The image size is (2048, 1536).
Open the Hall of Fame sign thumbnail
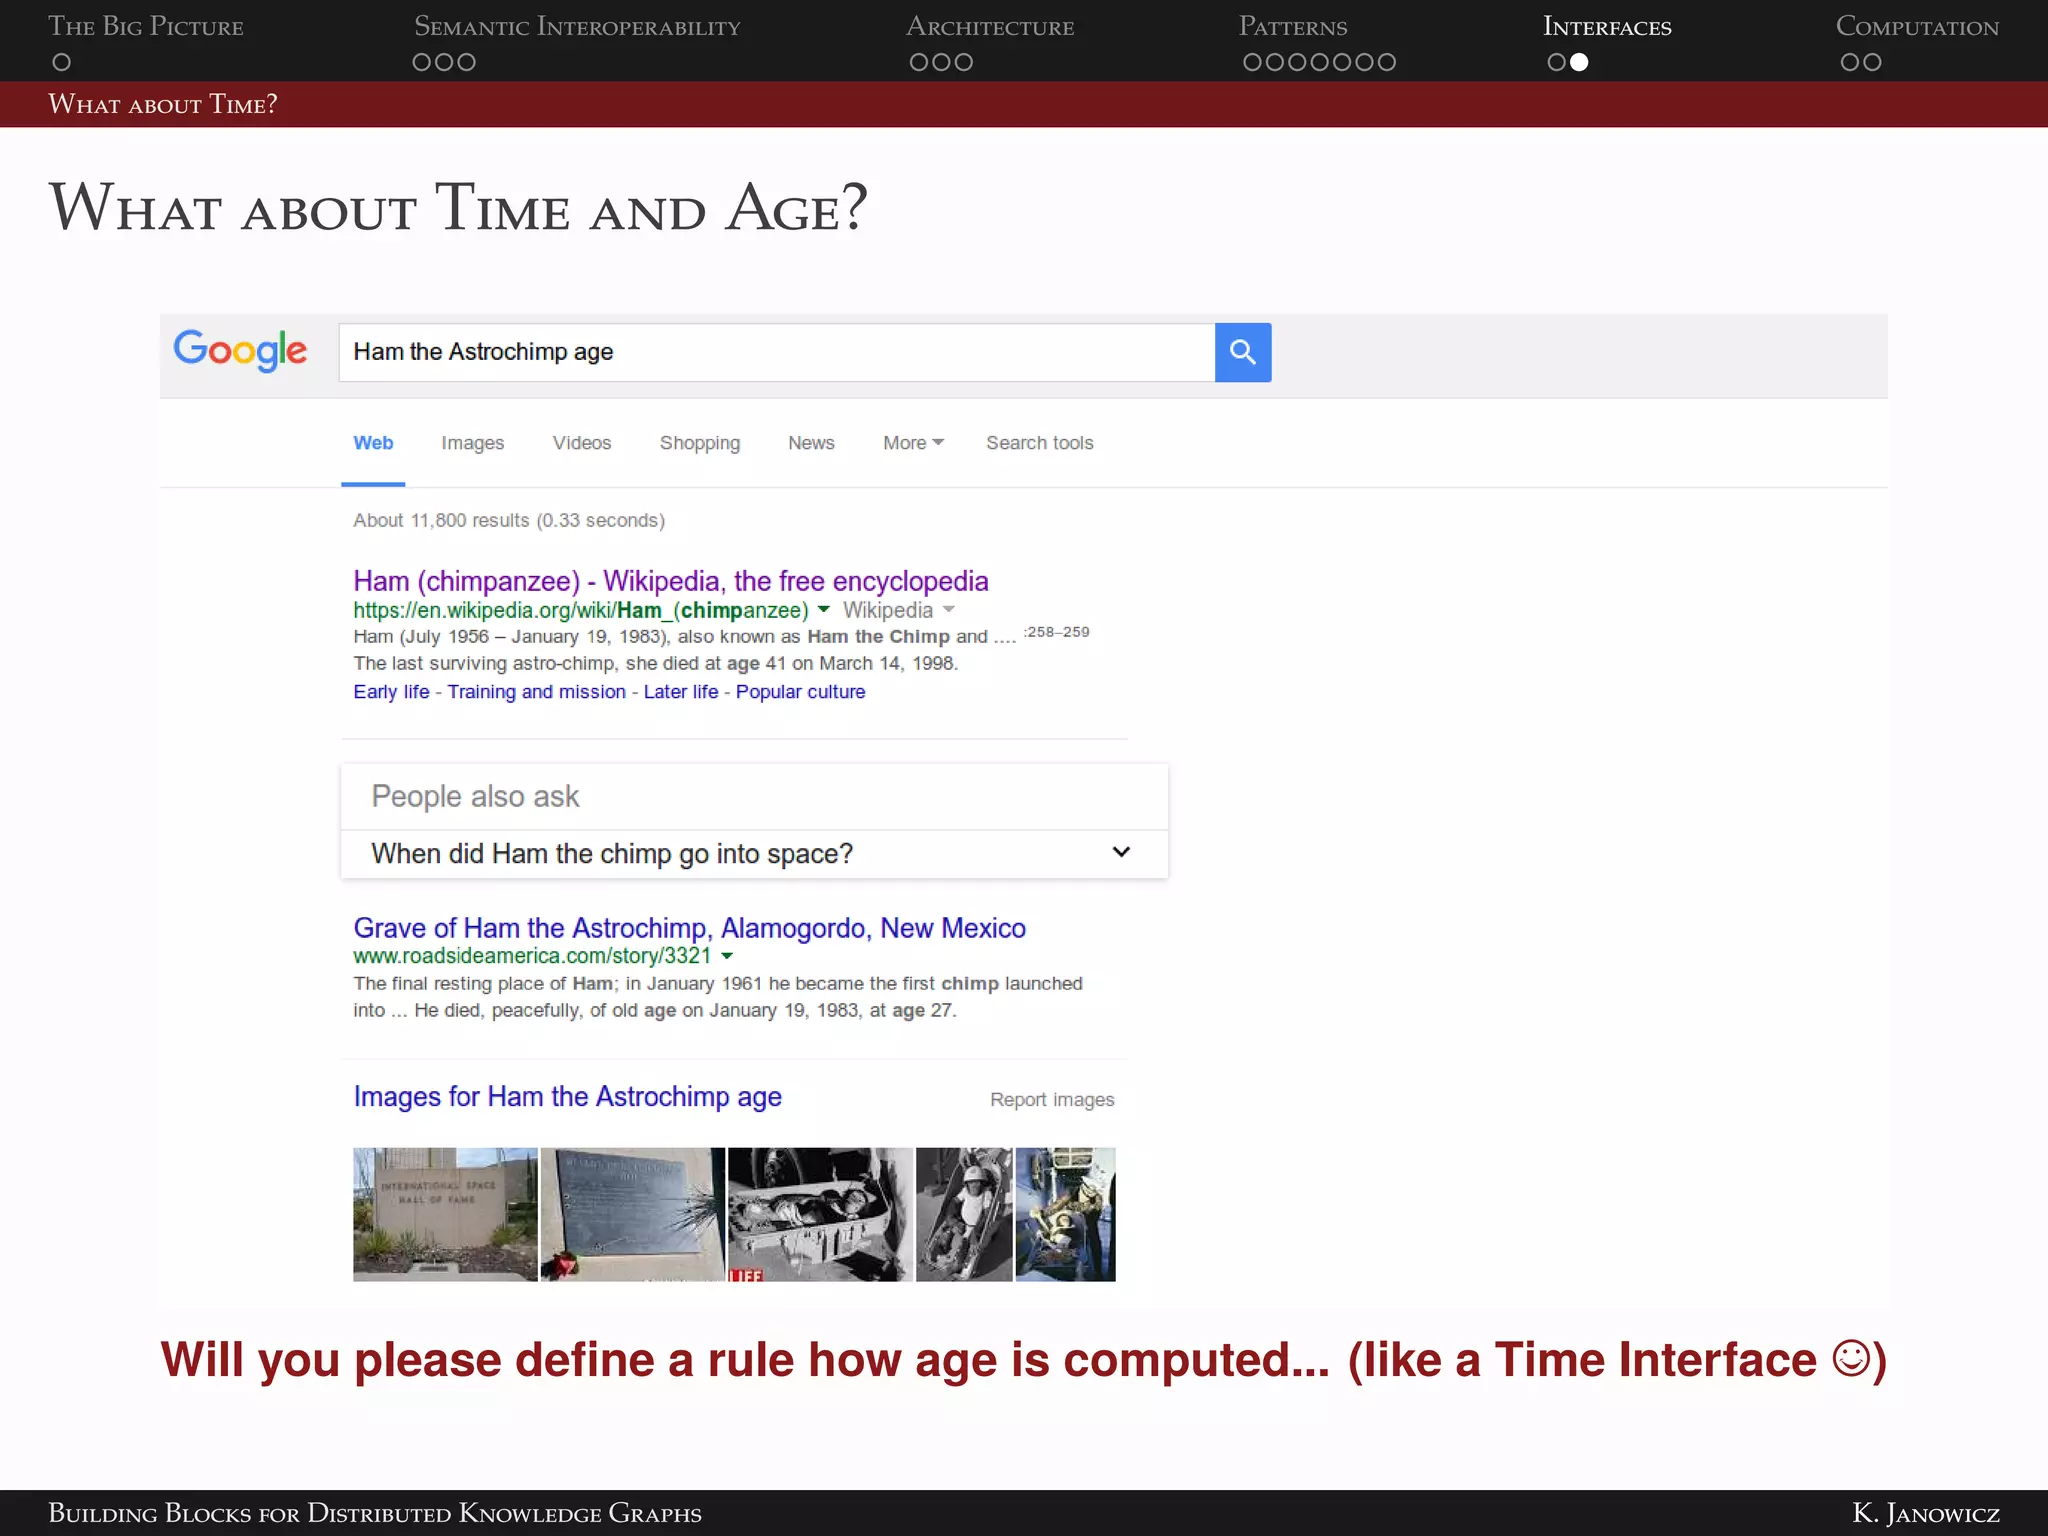pyautogui.click(x=445, y=1214)
